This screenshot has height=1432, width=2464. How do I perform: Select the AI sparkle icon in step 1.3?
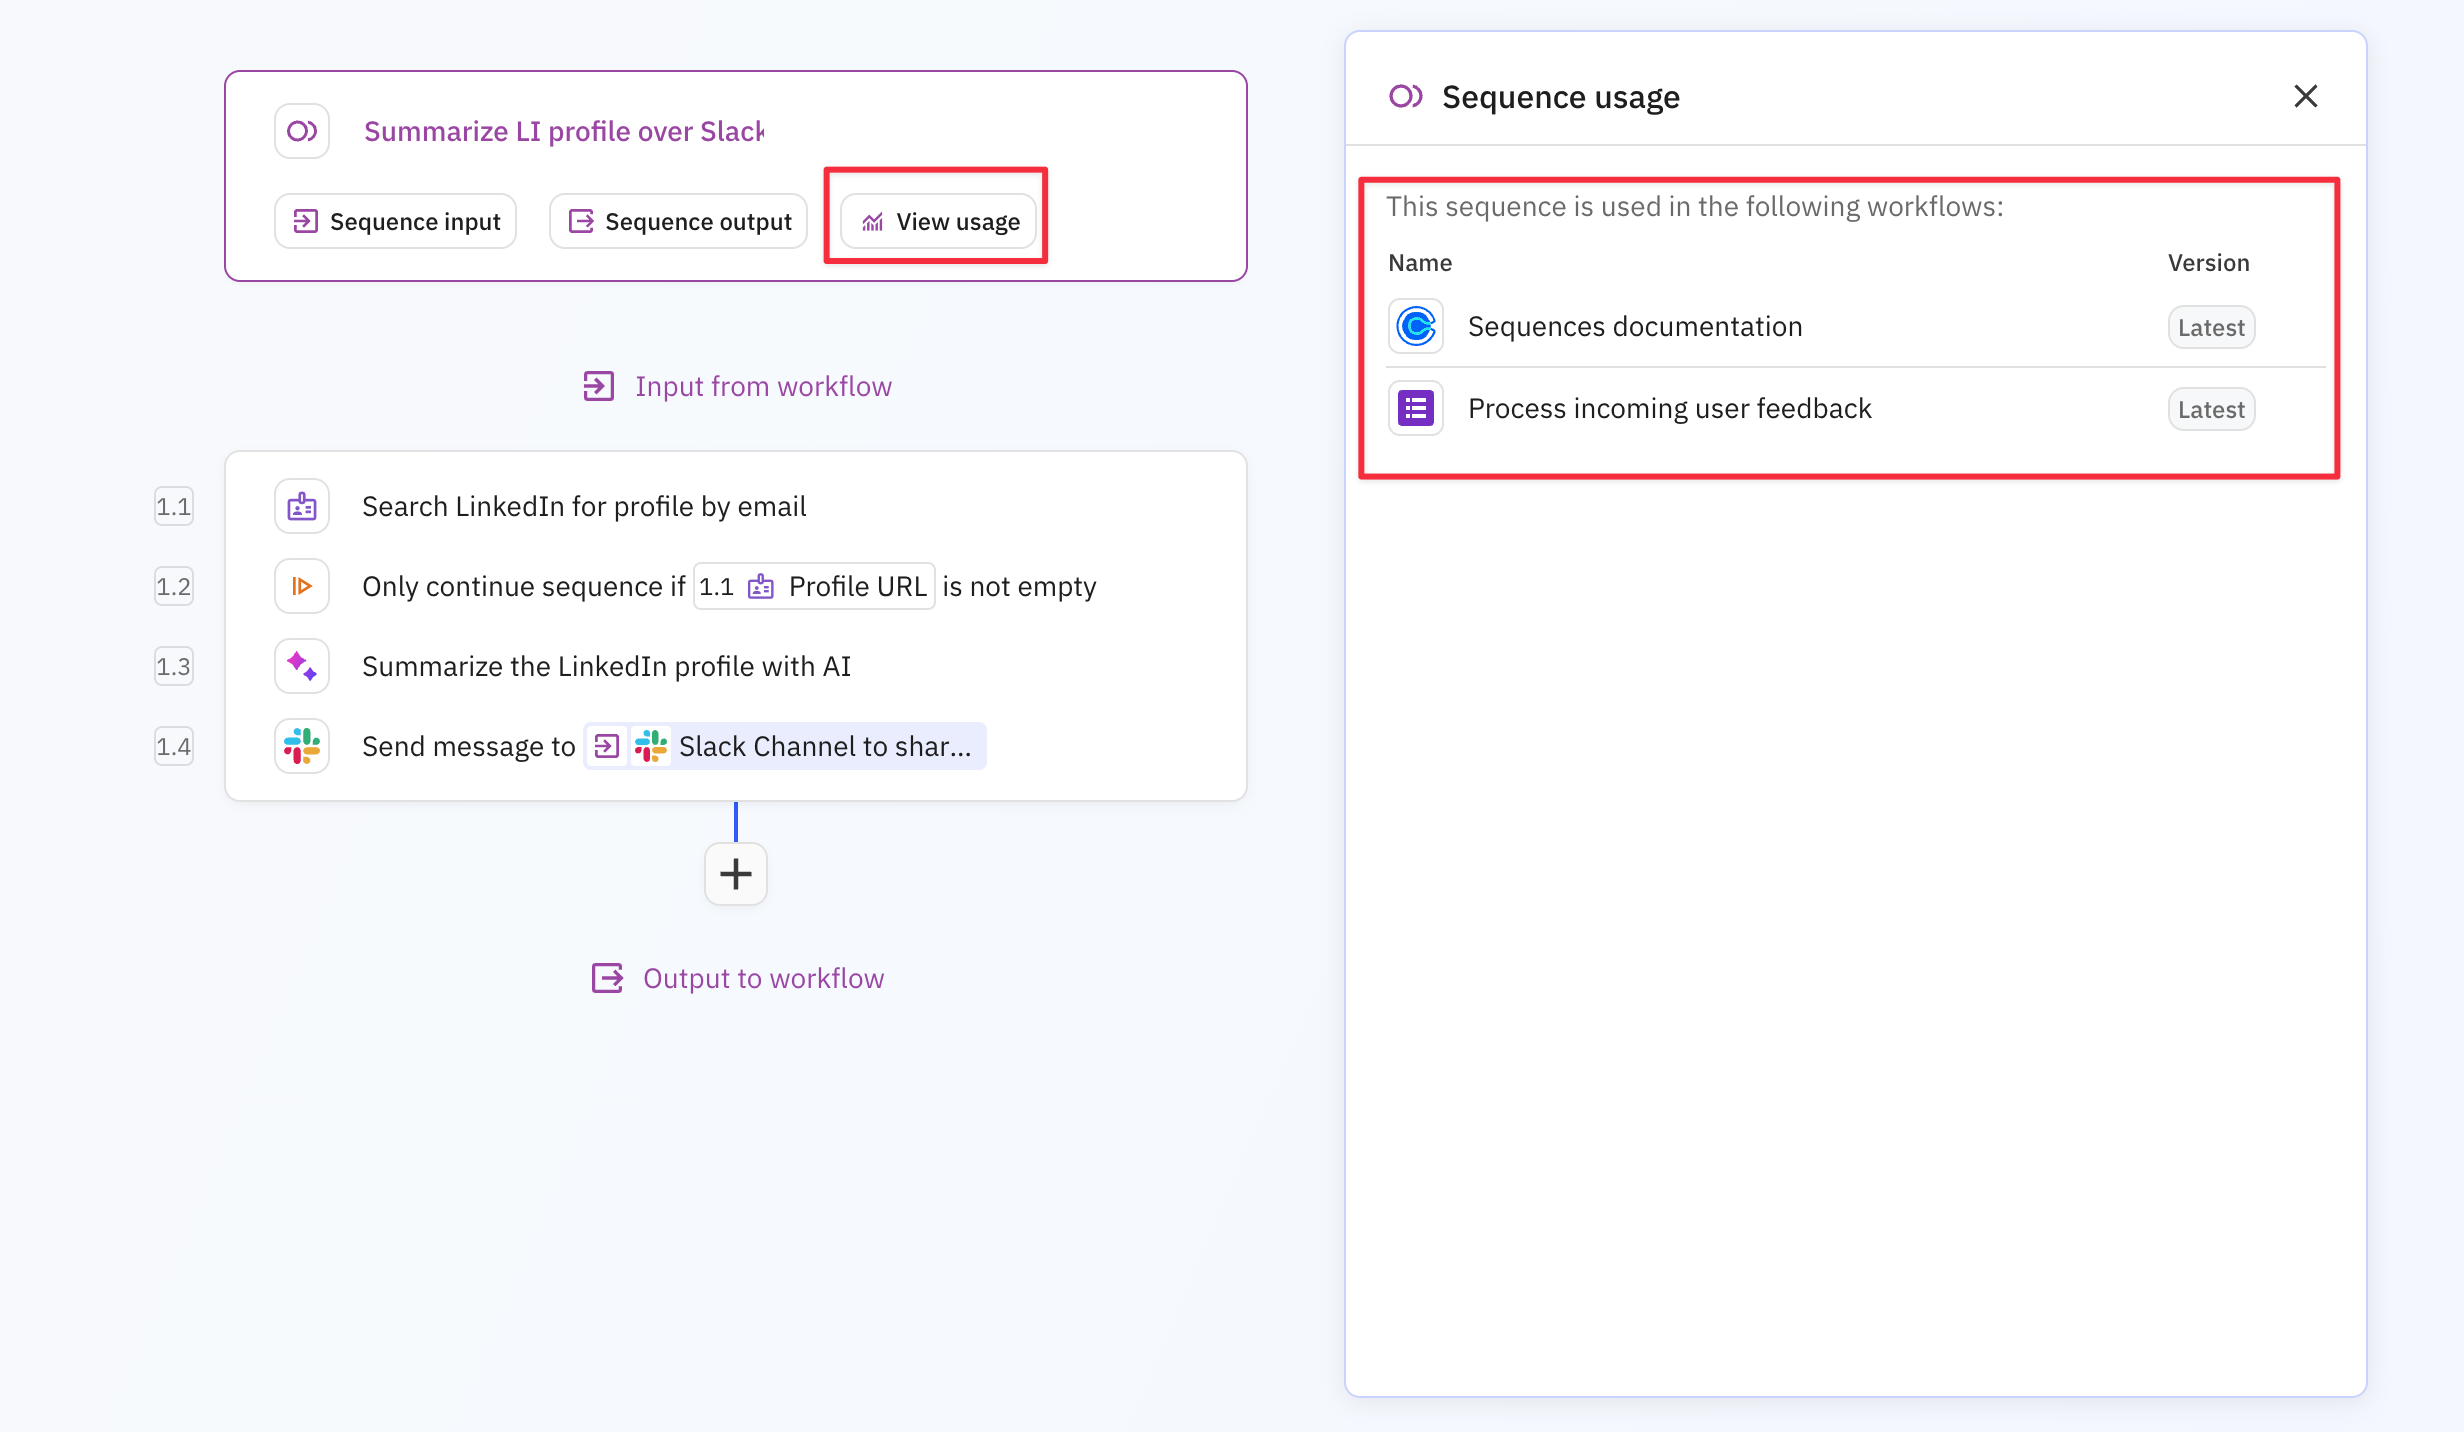click(x=301, y=666)
